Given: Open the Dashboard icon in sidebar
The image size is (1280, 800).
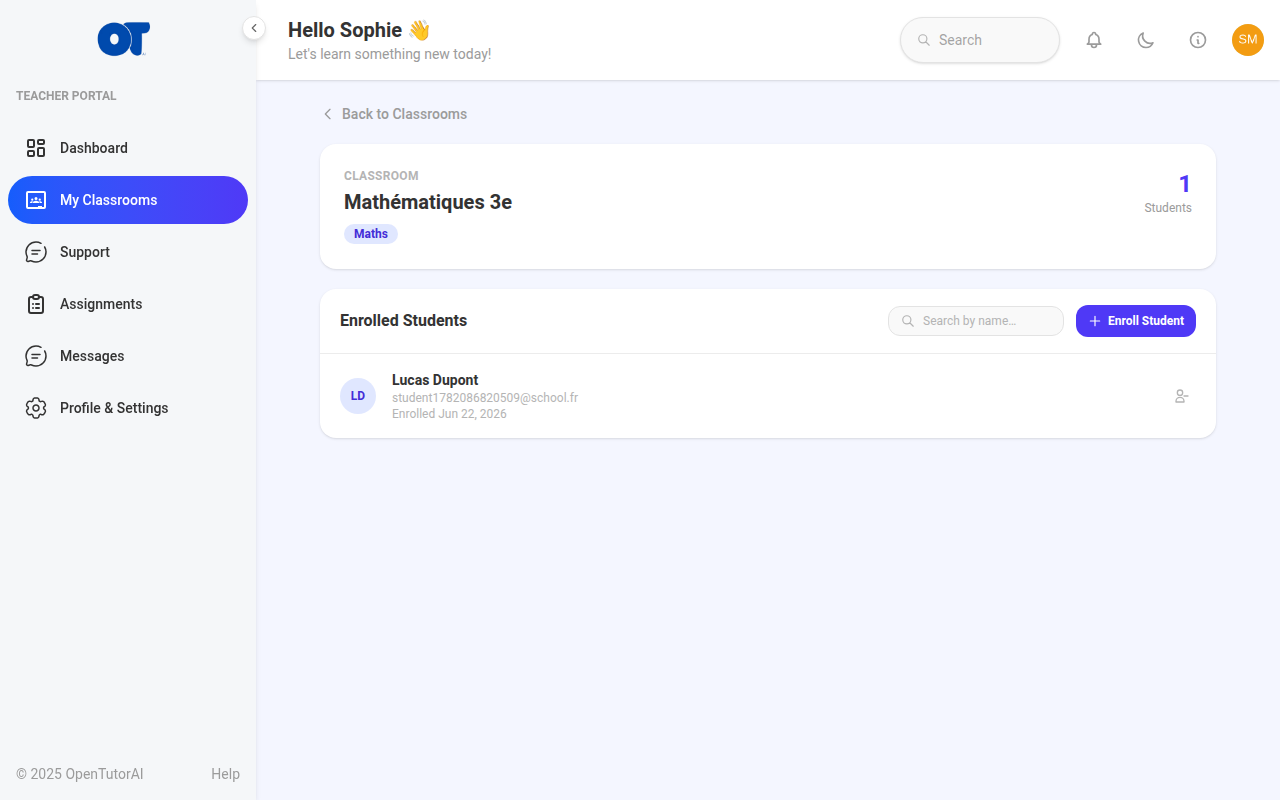Looking at the screenshot, I should [36, 148].
